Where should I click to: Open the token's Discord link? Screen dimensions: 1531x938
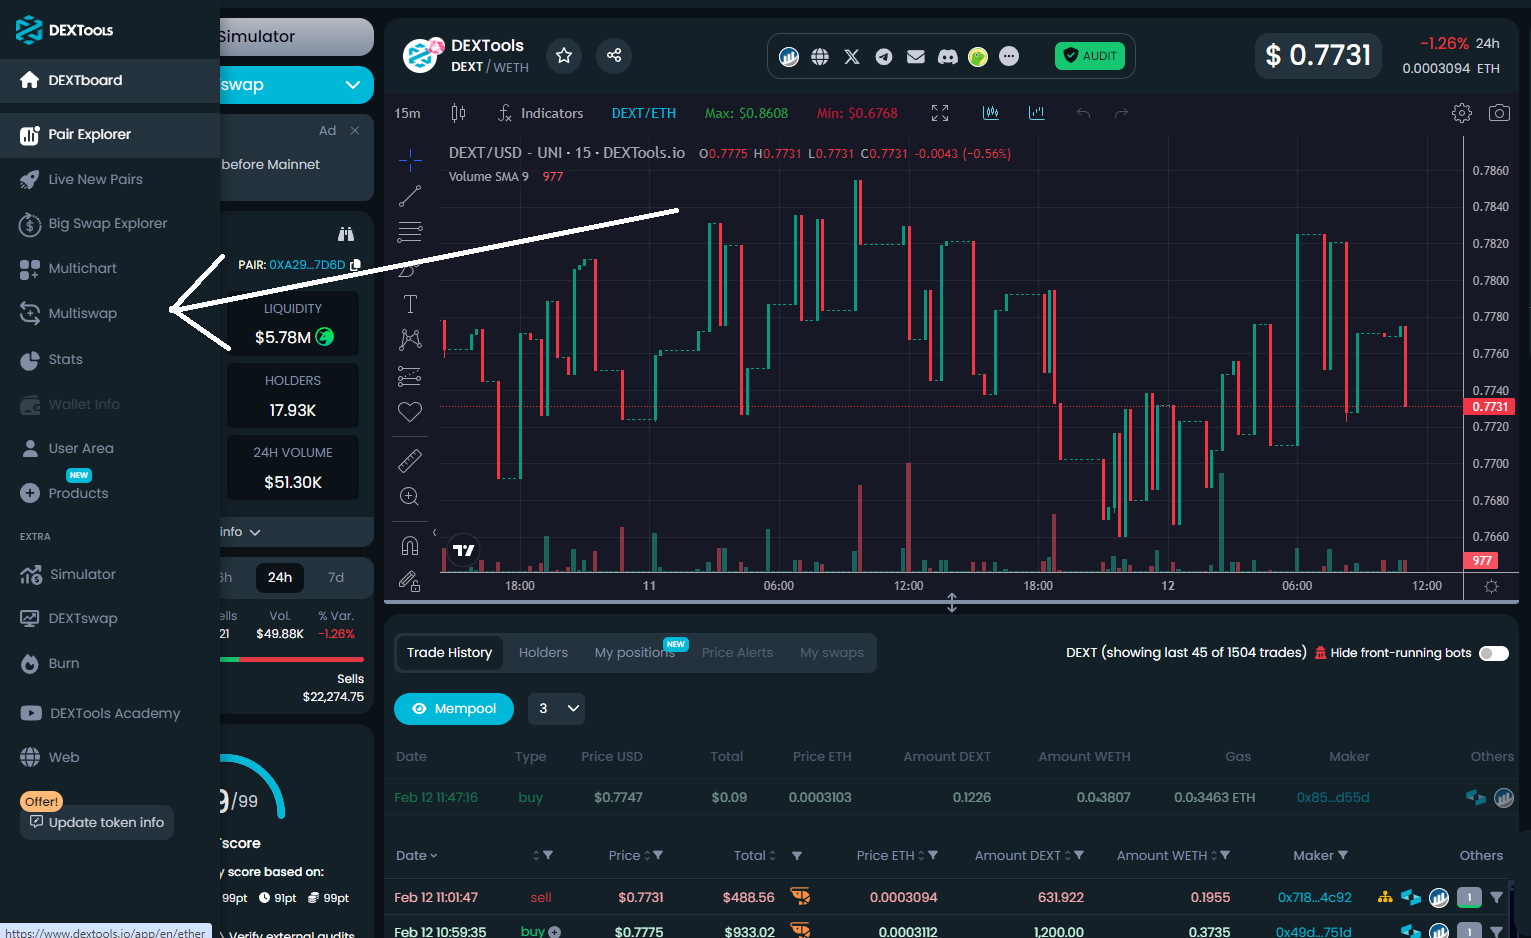pos(948,57)
